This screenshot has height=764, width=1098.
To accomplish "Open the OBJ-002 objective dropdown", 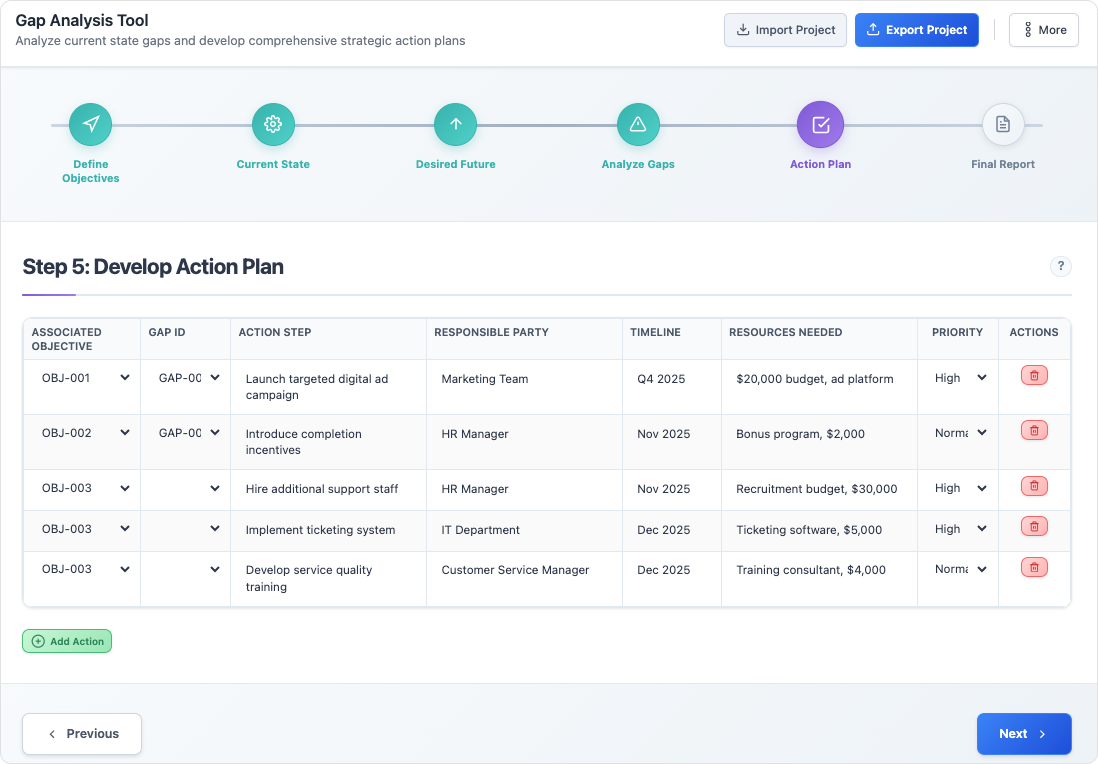I will (84, 433).
